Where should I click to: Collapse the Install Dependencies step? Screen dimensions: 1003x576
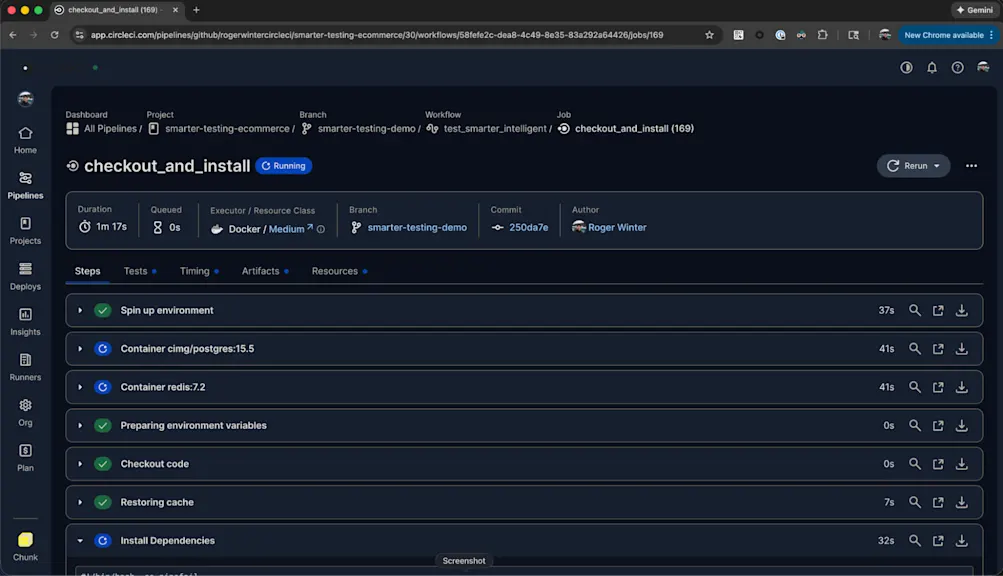80,541
